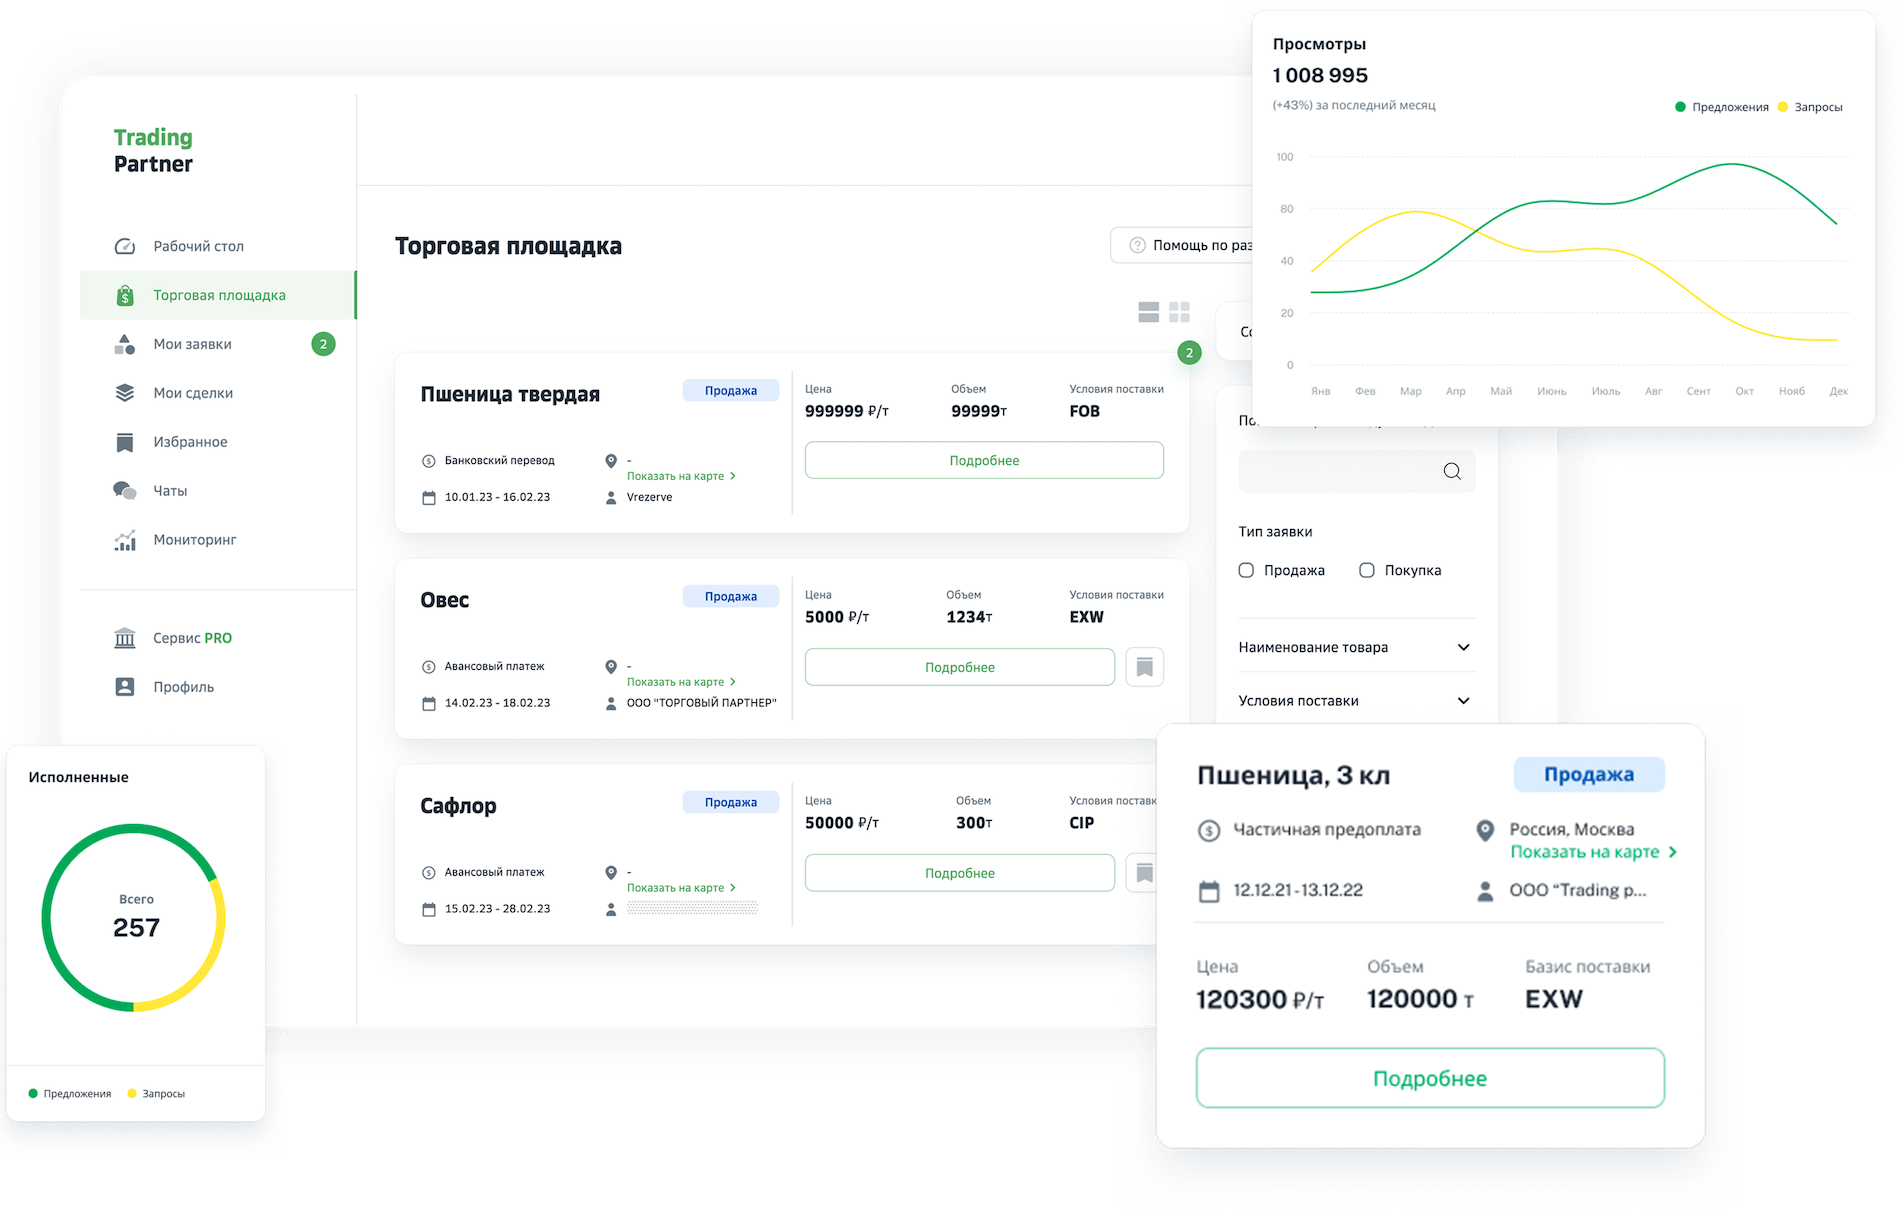Click Показать на карте in Пшеница твердая card

(681, 476)
